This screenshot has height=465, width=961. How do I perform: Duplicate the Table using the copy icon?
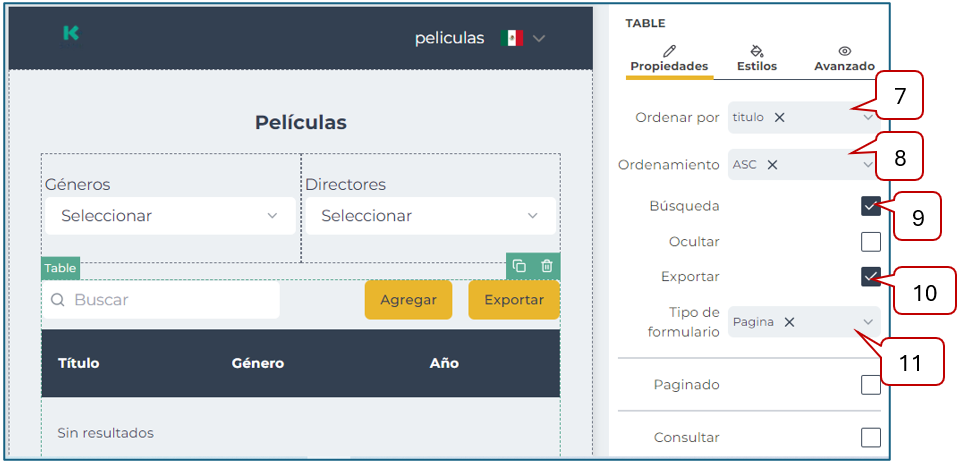(x=519, y=266)
